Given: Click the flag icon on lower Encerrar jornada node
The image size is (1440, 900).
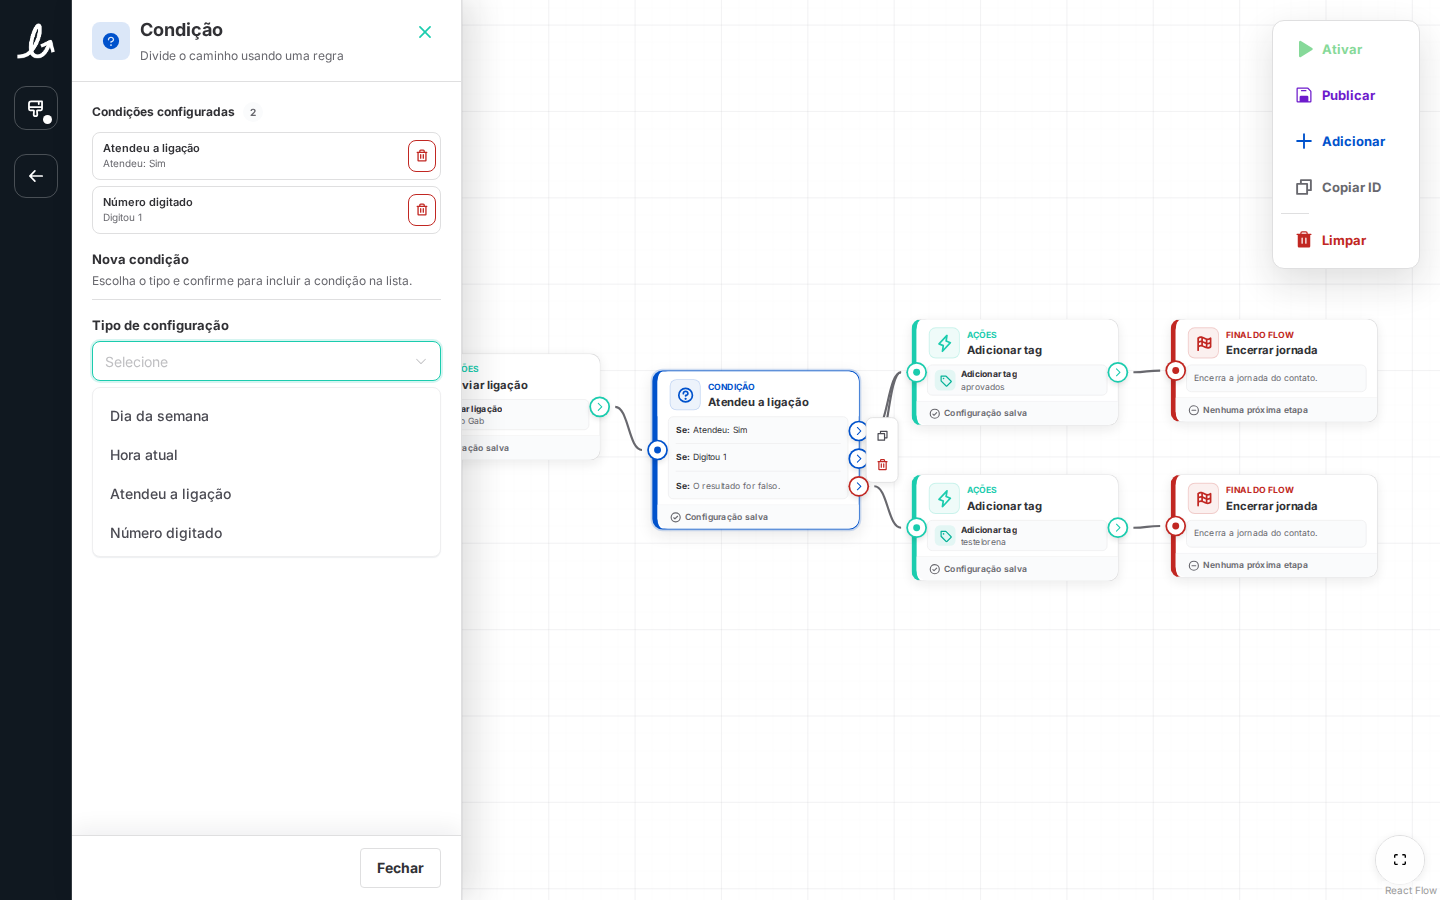Looking at the screenshot, I should click(x=1204, y=498).
